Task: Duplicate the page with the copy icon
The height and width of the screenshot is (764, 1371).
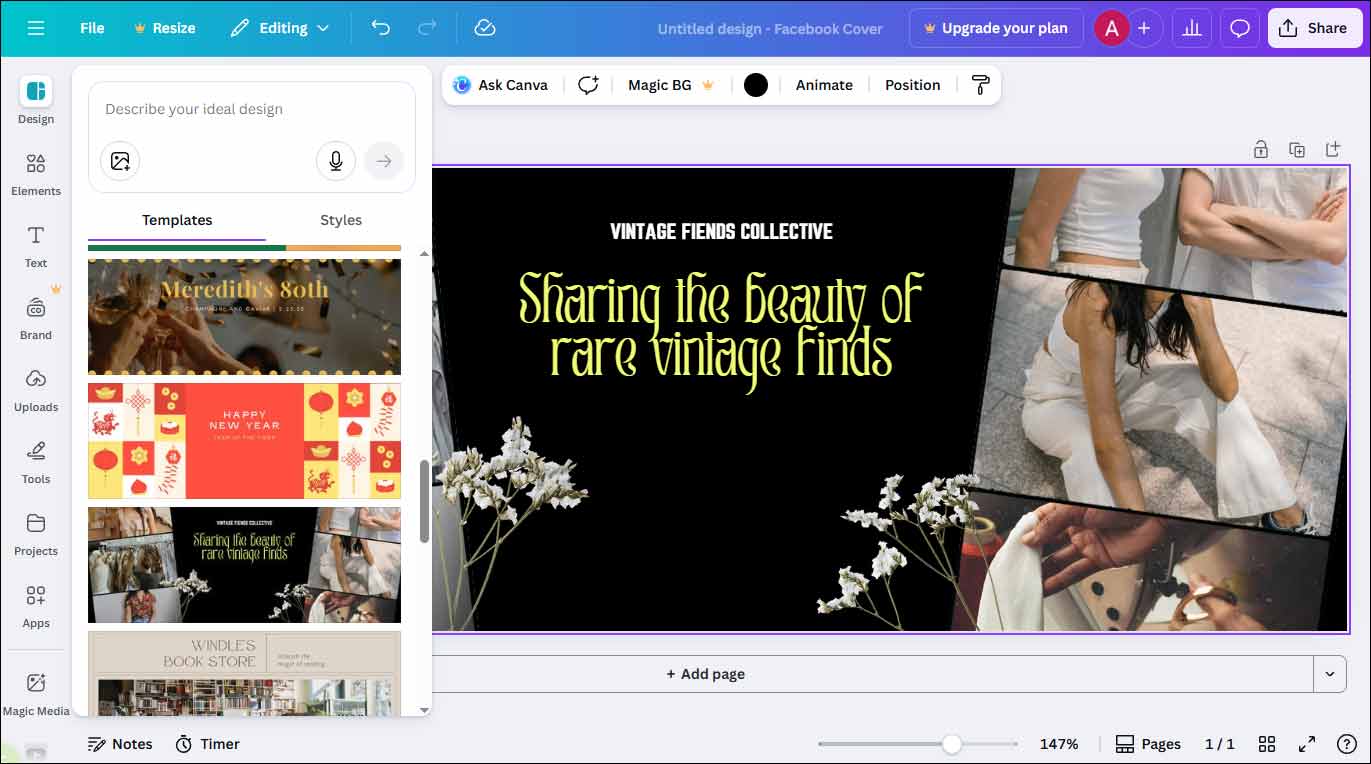Action: pos(1297,148)
